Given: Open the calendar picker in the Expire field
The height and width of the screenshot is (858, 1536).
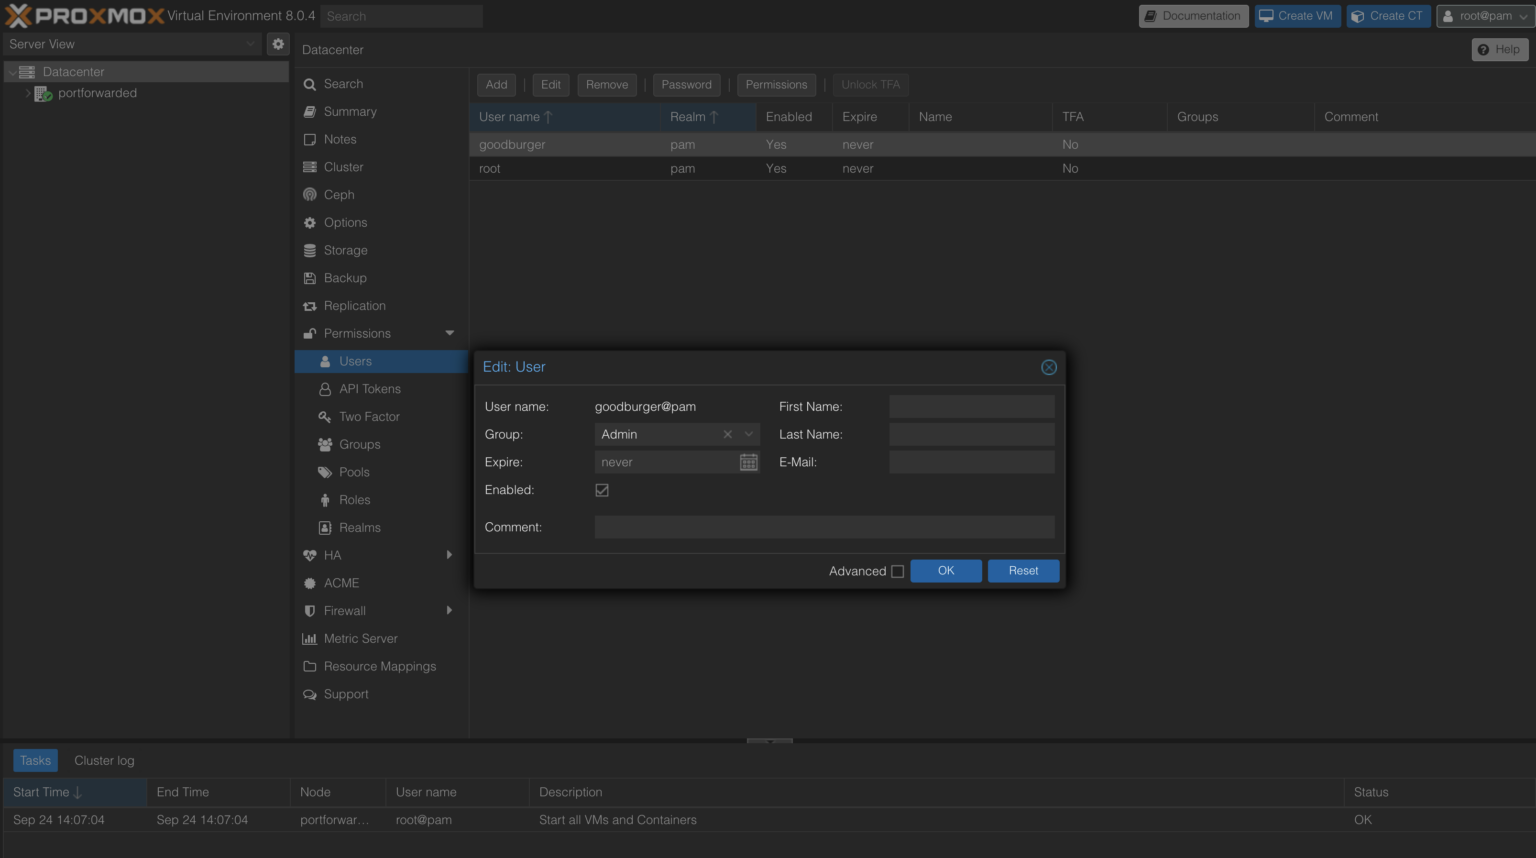Looking at the screenshot, I should pyautogui.click(x=749, y=461).
